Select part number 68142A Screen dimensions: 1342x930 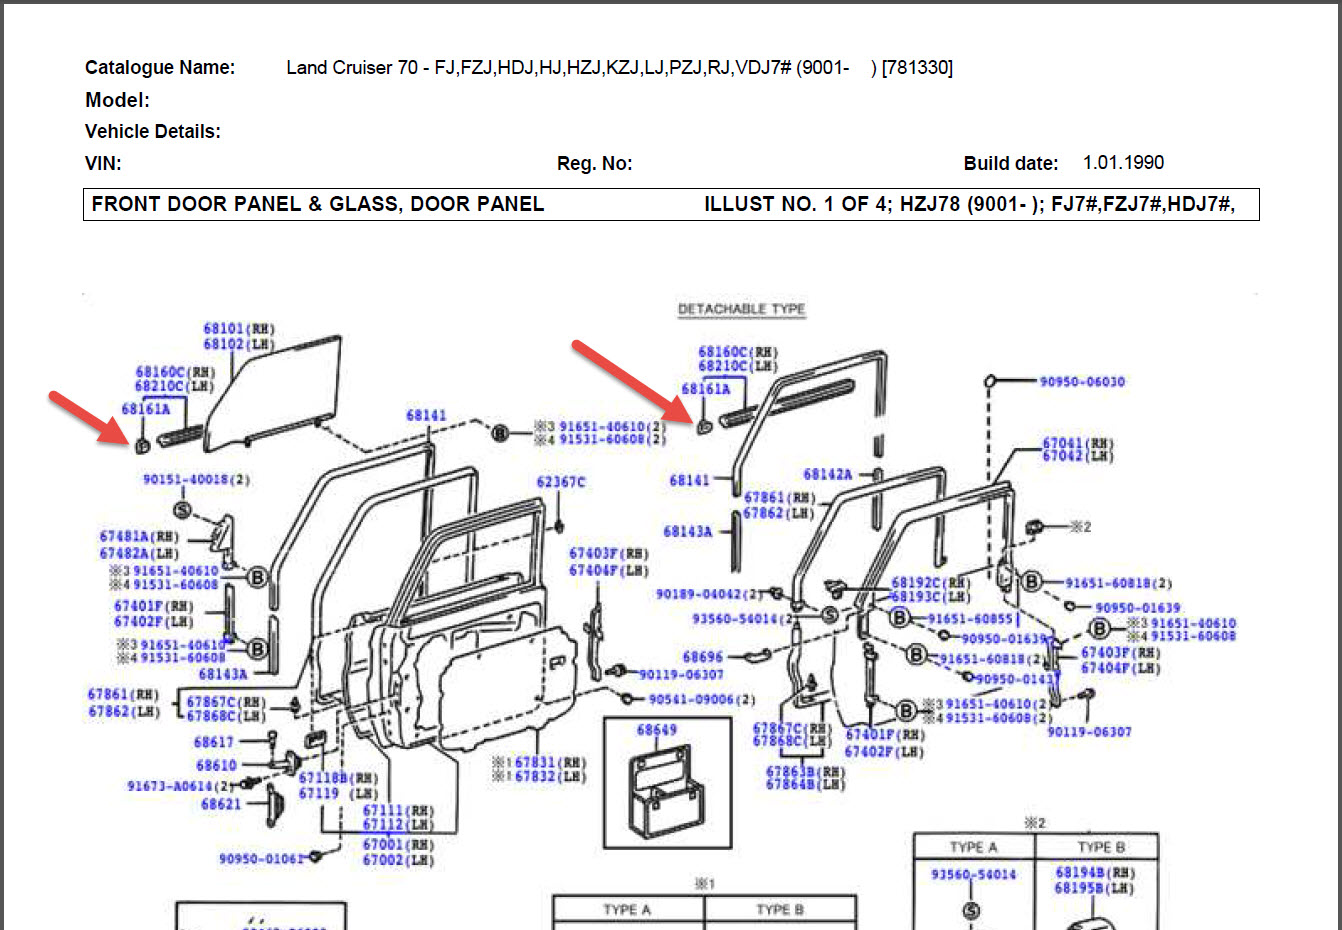coord(828,474)
